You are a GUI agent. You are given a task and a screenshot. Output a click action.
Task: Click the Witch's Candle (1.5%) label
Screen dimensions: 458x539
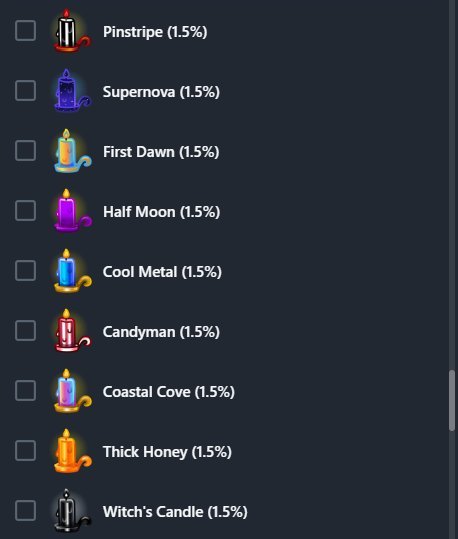coord(175,512)
